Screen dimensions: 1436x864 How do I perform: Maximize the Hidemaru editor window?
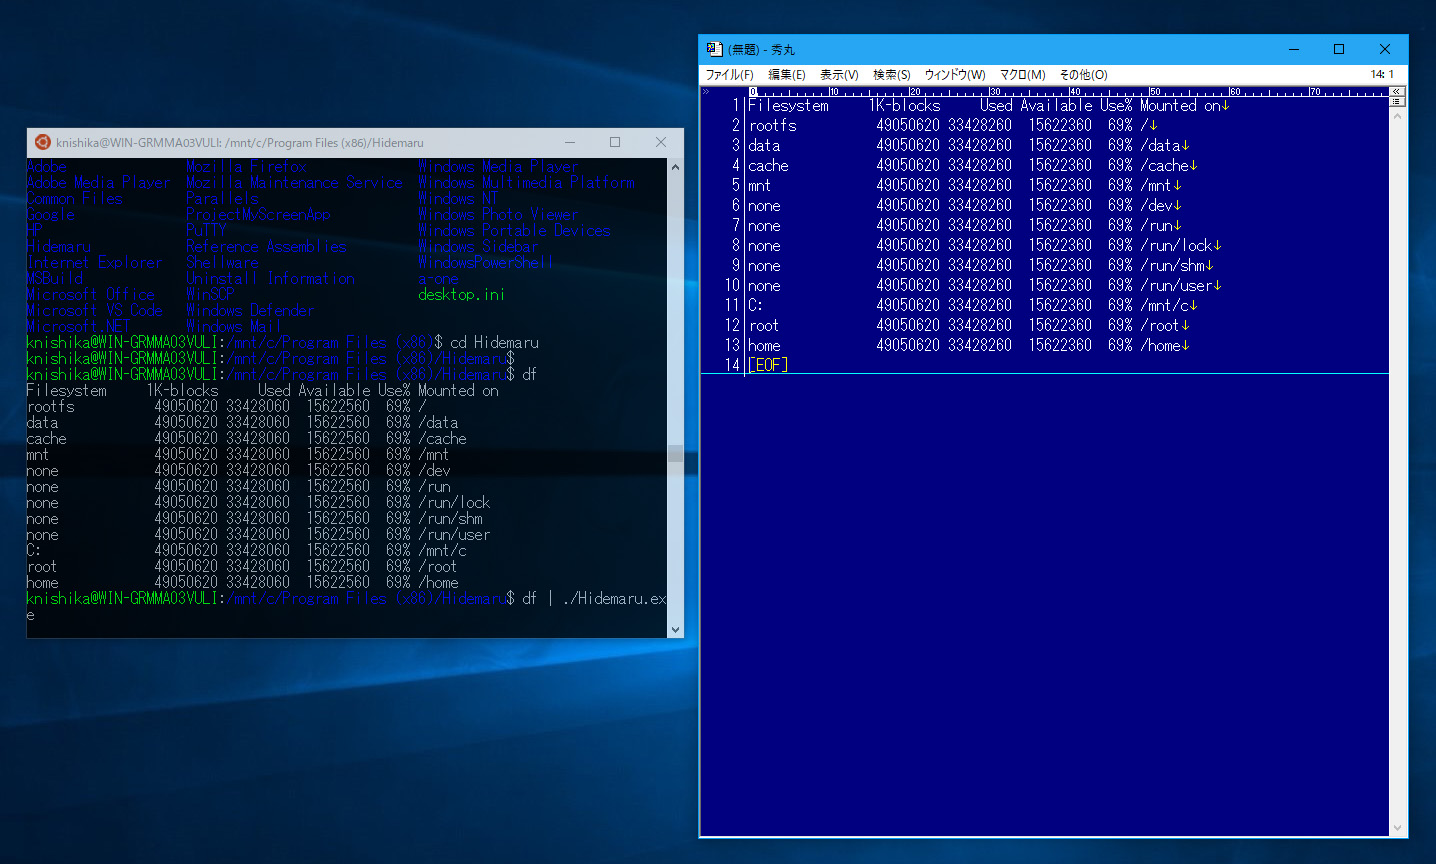[1339, 49]
